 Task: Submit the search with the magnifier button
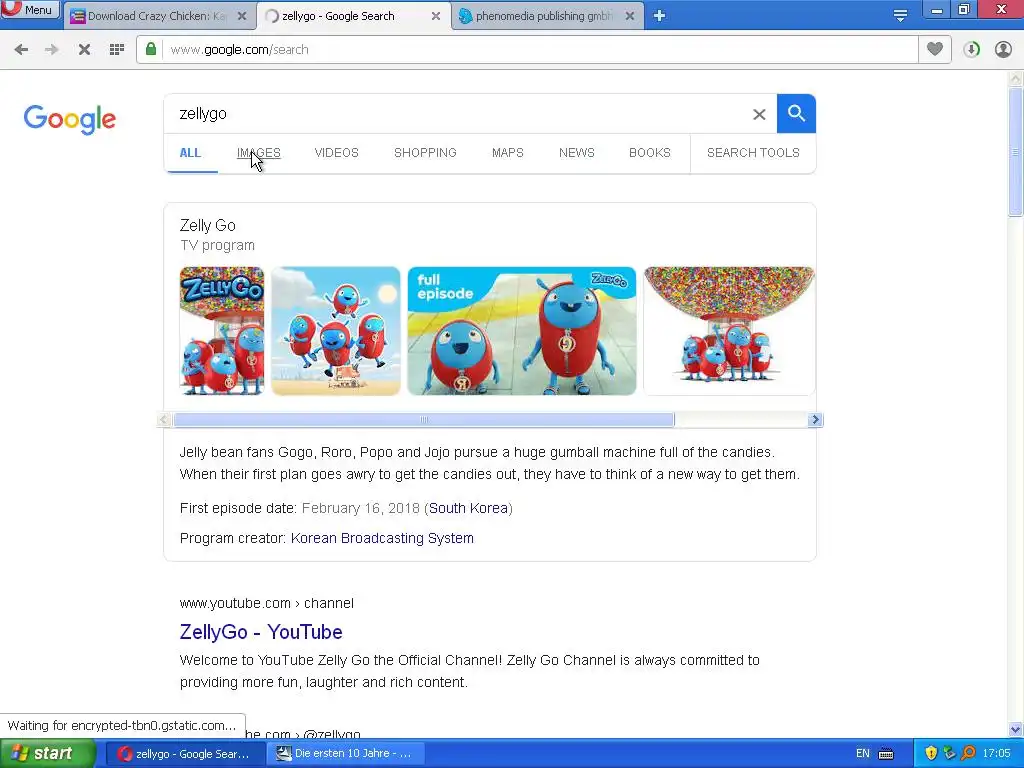pyautogui.click(x=796, y=114)
